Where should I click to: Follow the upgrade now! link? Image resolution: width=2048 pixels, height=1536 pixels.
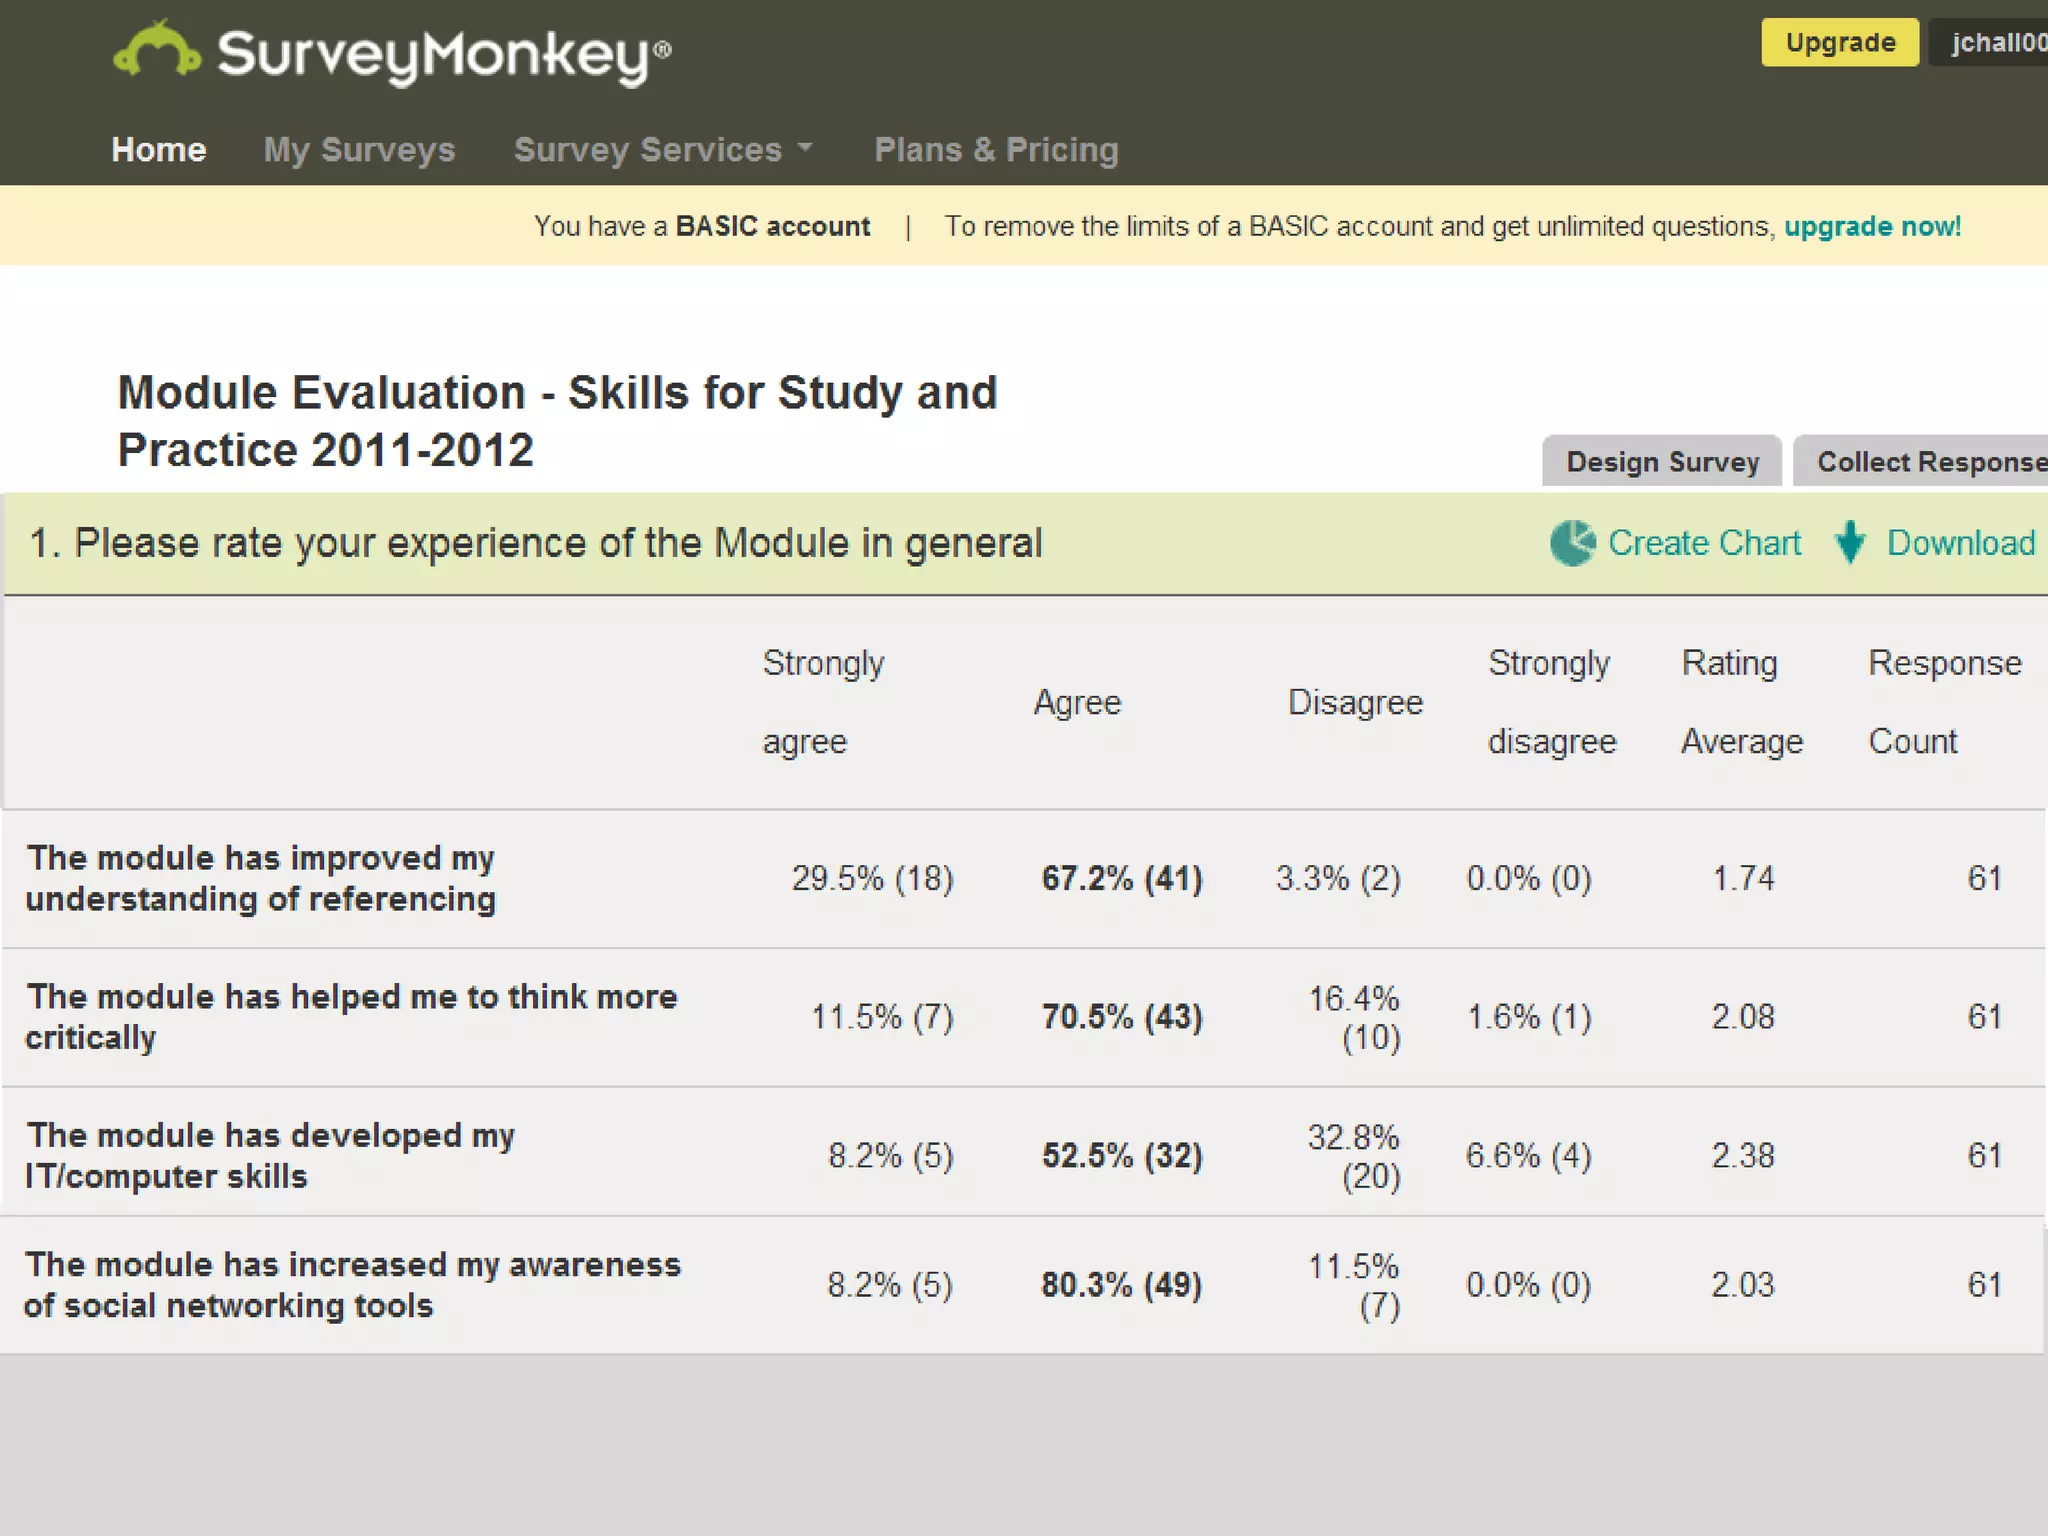coord(1872,226)
